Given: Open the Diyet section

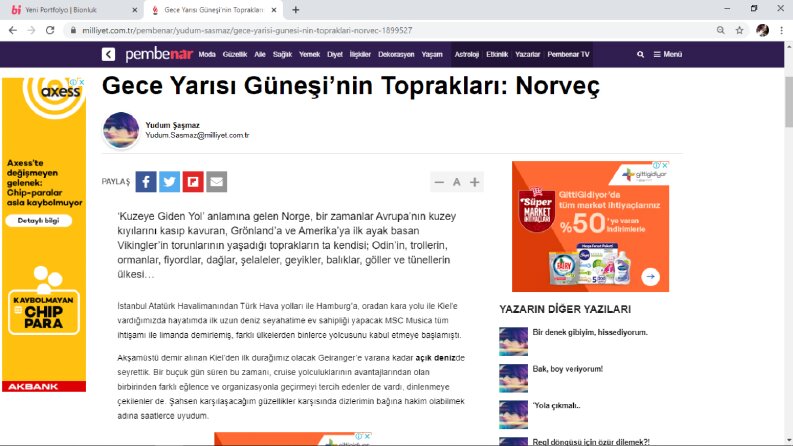Looking at the screenshot, I should pos(334,54).
